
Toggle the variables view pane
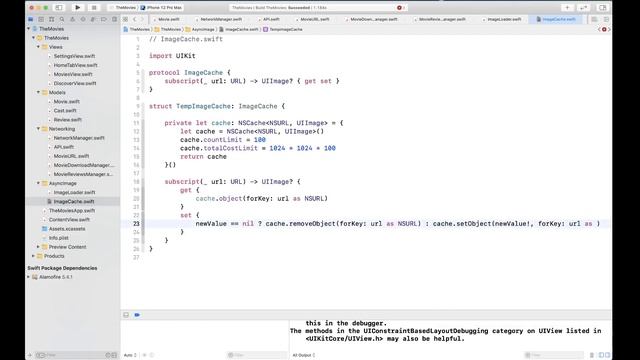[601, 355]
